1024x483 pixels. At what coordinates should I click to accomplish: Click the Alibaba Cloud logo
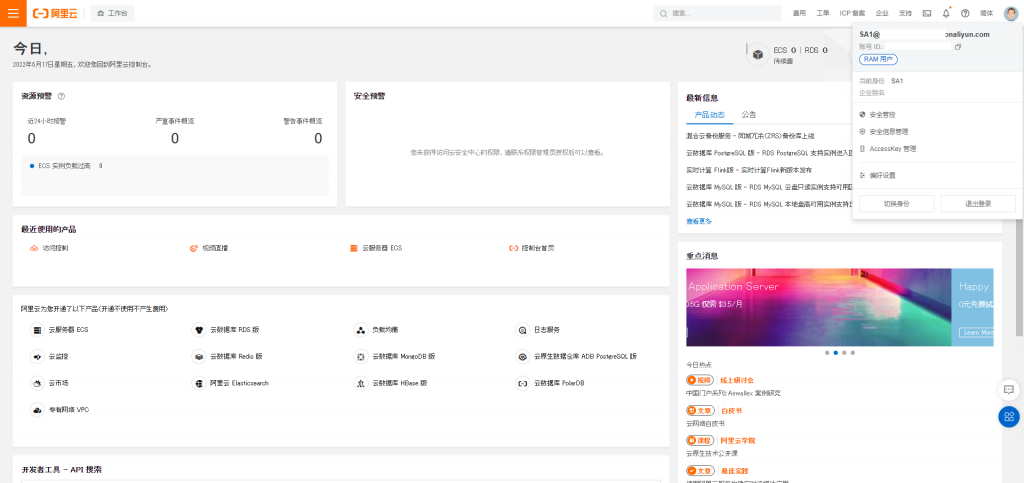tap(55, 13)
